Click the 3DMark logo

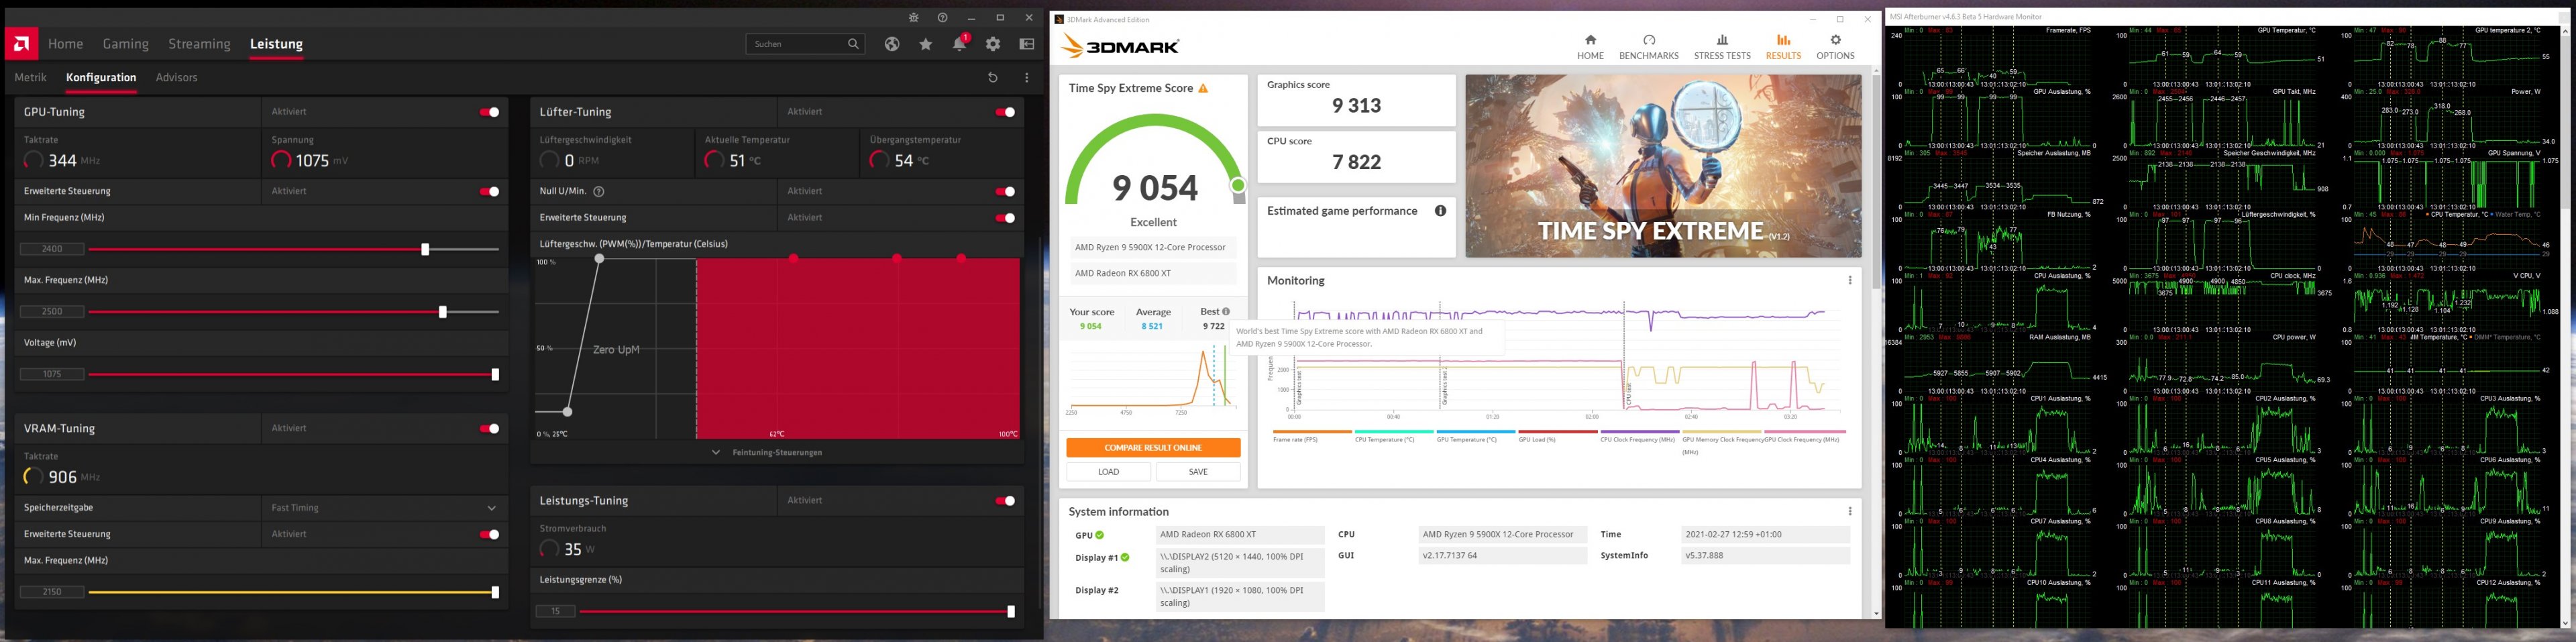[x=1120, y=45]
